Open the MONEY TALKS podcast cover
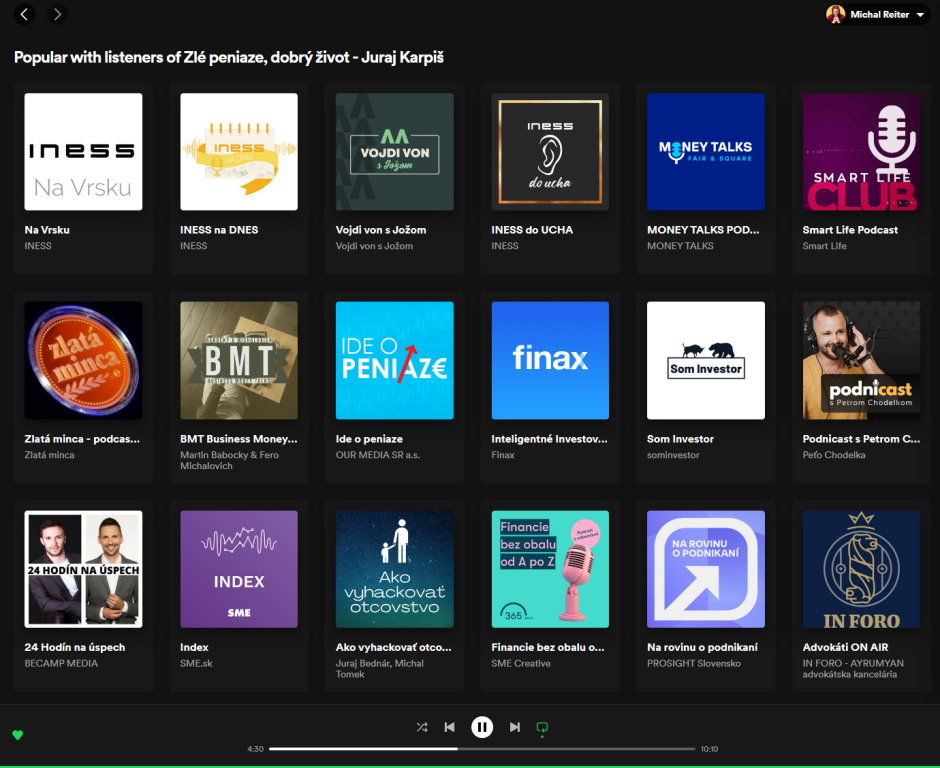The width and height of the screenshot is (940, 768). pos(706,152)
